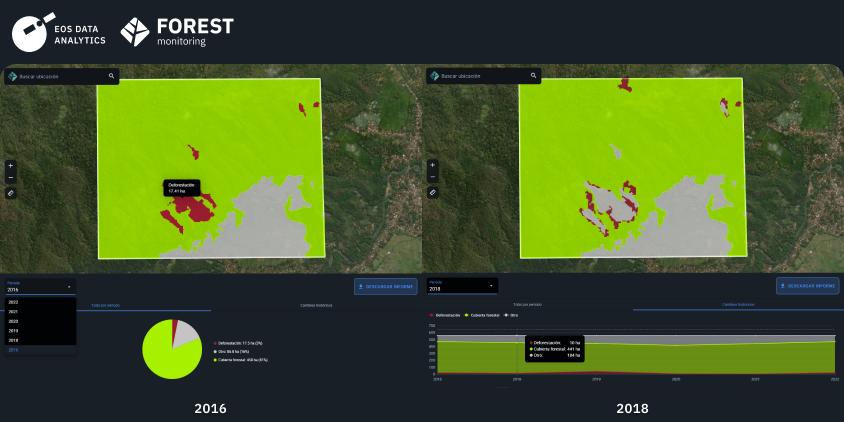Click Descargar Informe button in left panel

(x=385, y=286)
